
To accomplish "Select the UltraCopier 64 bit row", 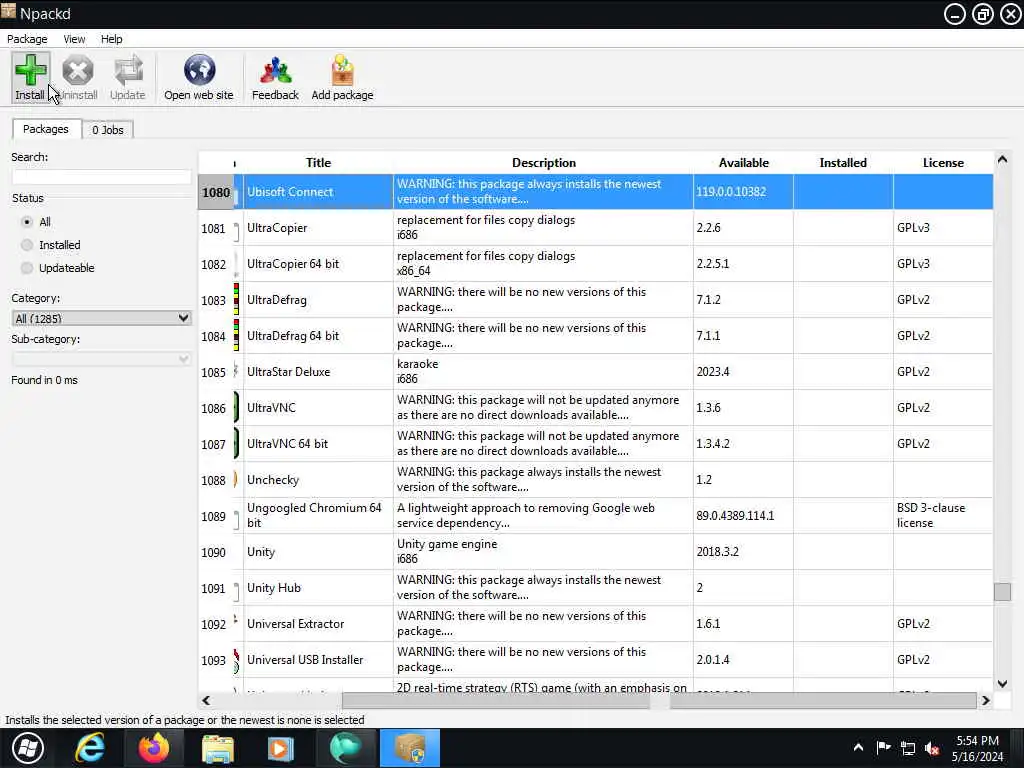I will pyautogui.click(x=596, y=264).
